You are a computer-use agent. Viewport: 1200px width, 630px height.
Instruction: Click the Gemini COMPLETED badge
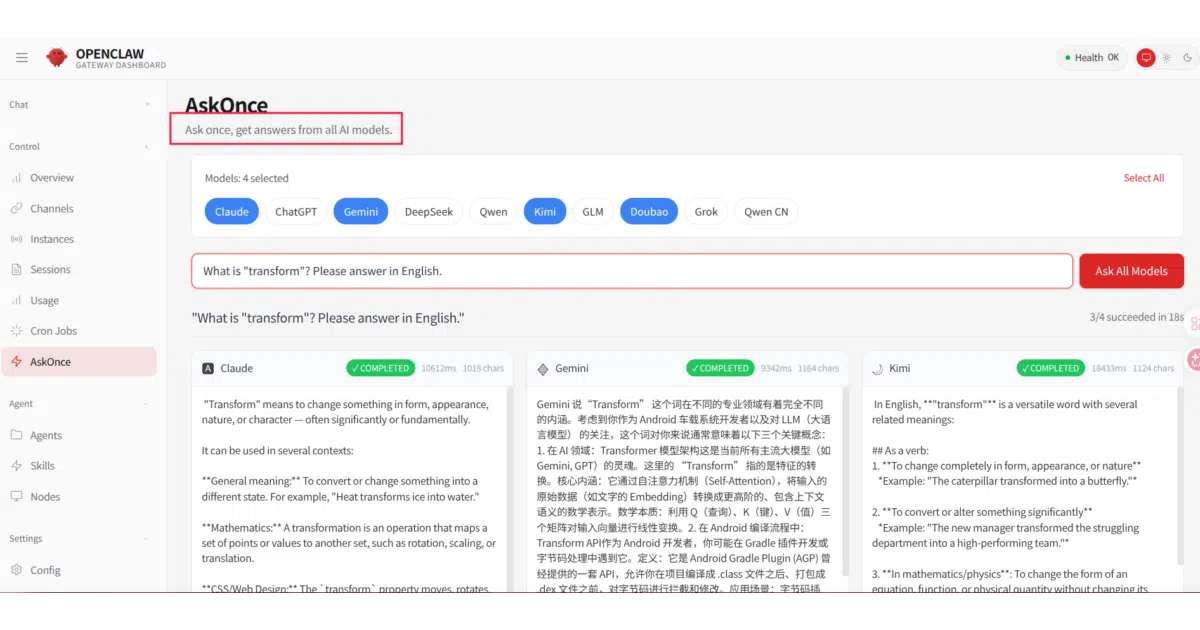point(720,368)
